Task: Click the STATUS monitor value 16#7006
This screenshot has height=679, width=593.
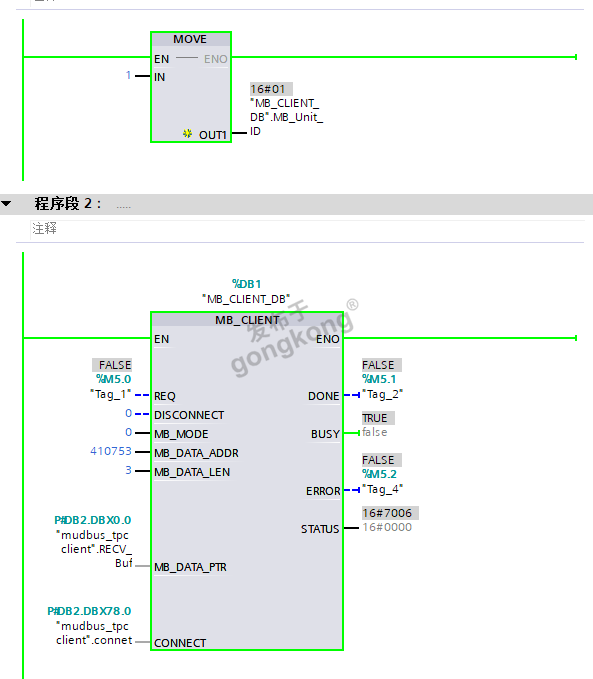Action: pyautogui.click(x=390, y=513)
